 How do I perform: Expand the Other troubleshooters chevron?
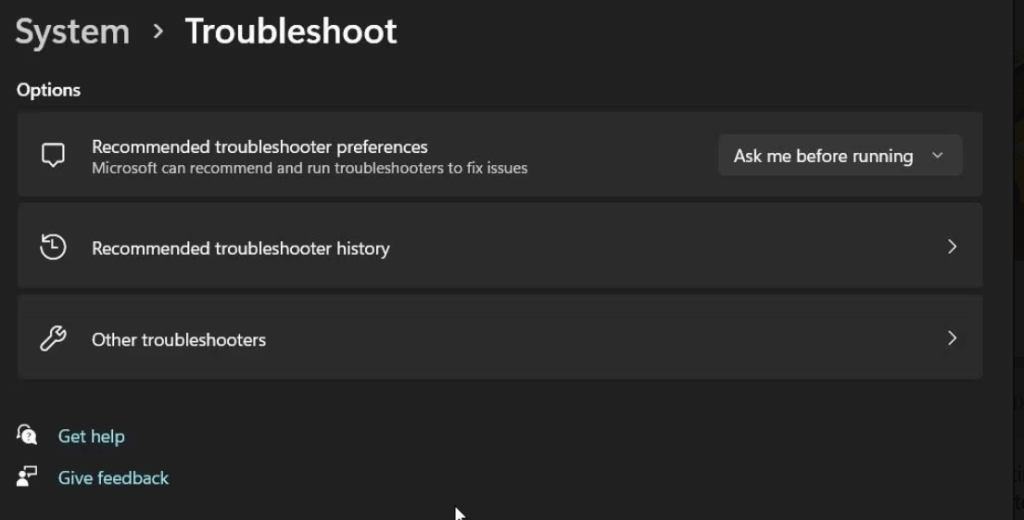tap(952, 338)
